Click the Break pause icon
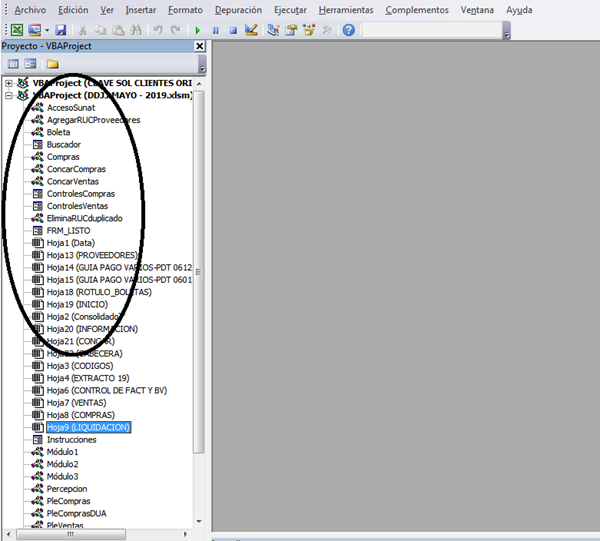The width and height of the screenshot is (600, 541). 215,30
